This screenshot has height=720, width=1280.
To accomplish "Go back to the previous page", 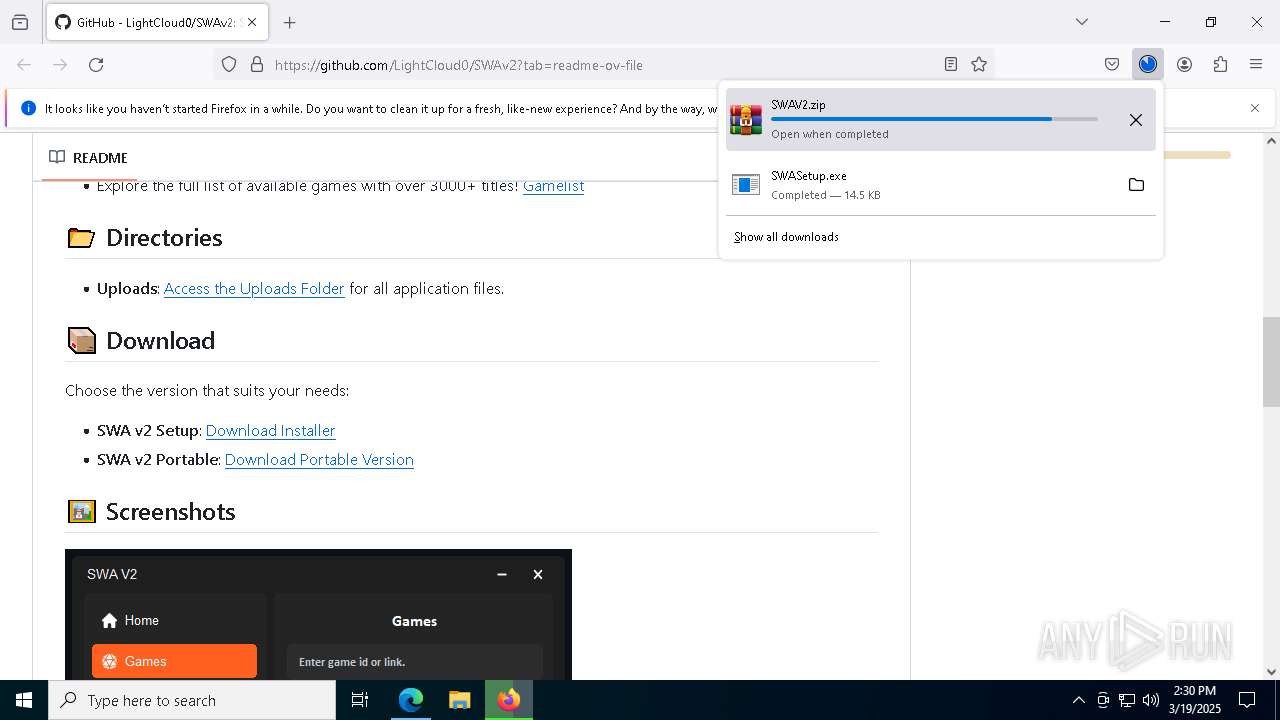I will [24, 64].
